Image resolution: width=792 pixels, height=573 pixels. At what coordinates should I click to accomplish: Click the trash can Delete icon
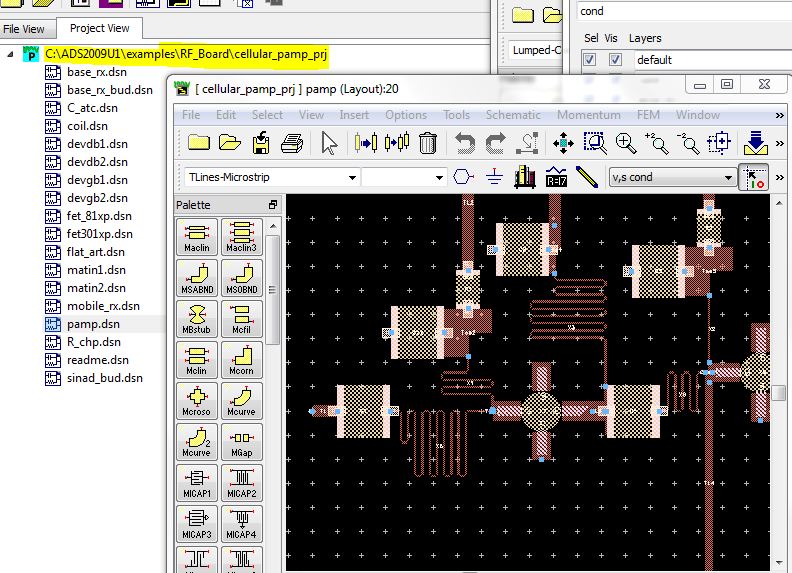tap(428, 144)
